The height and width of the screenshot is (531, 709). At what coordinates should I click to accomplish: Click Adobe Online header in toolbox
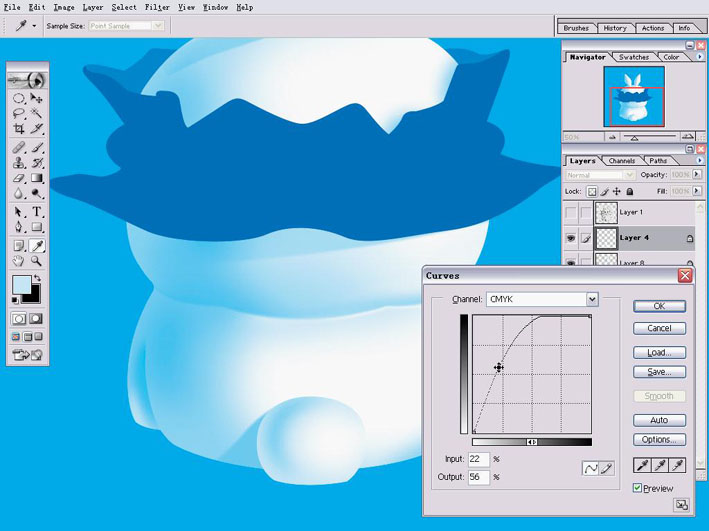tap(28, 80)
